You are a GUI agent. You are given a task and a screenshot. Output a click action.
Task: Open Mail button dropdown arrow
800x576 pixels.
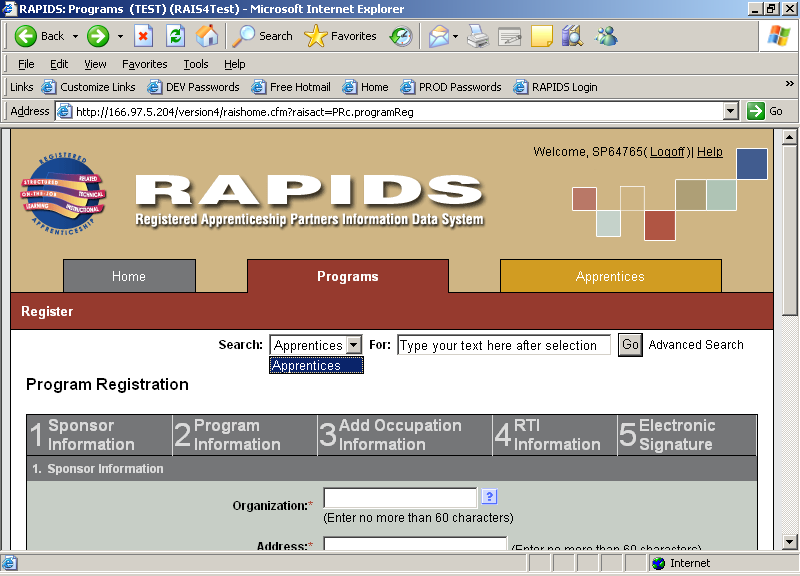click(455, 36)
